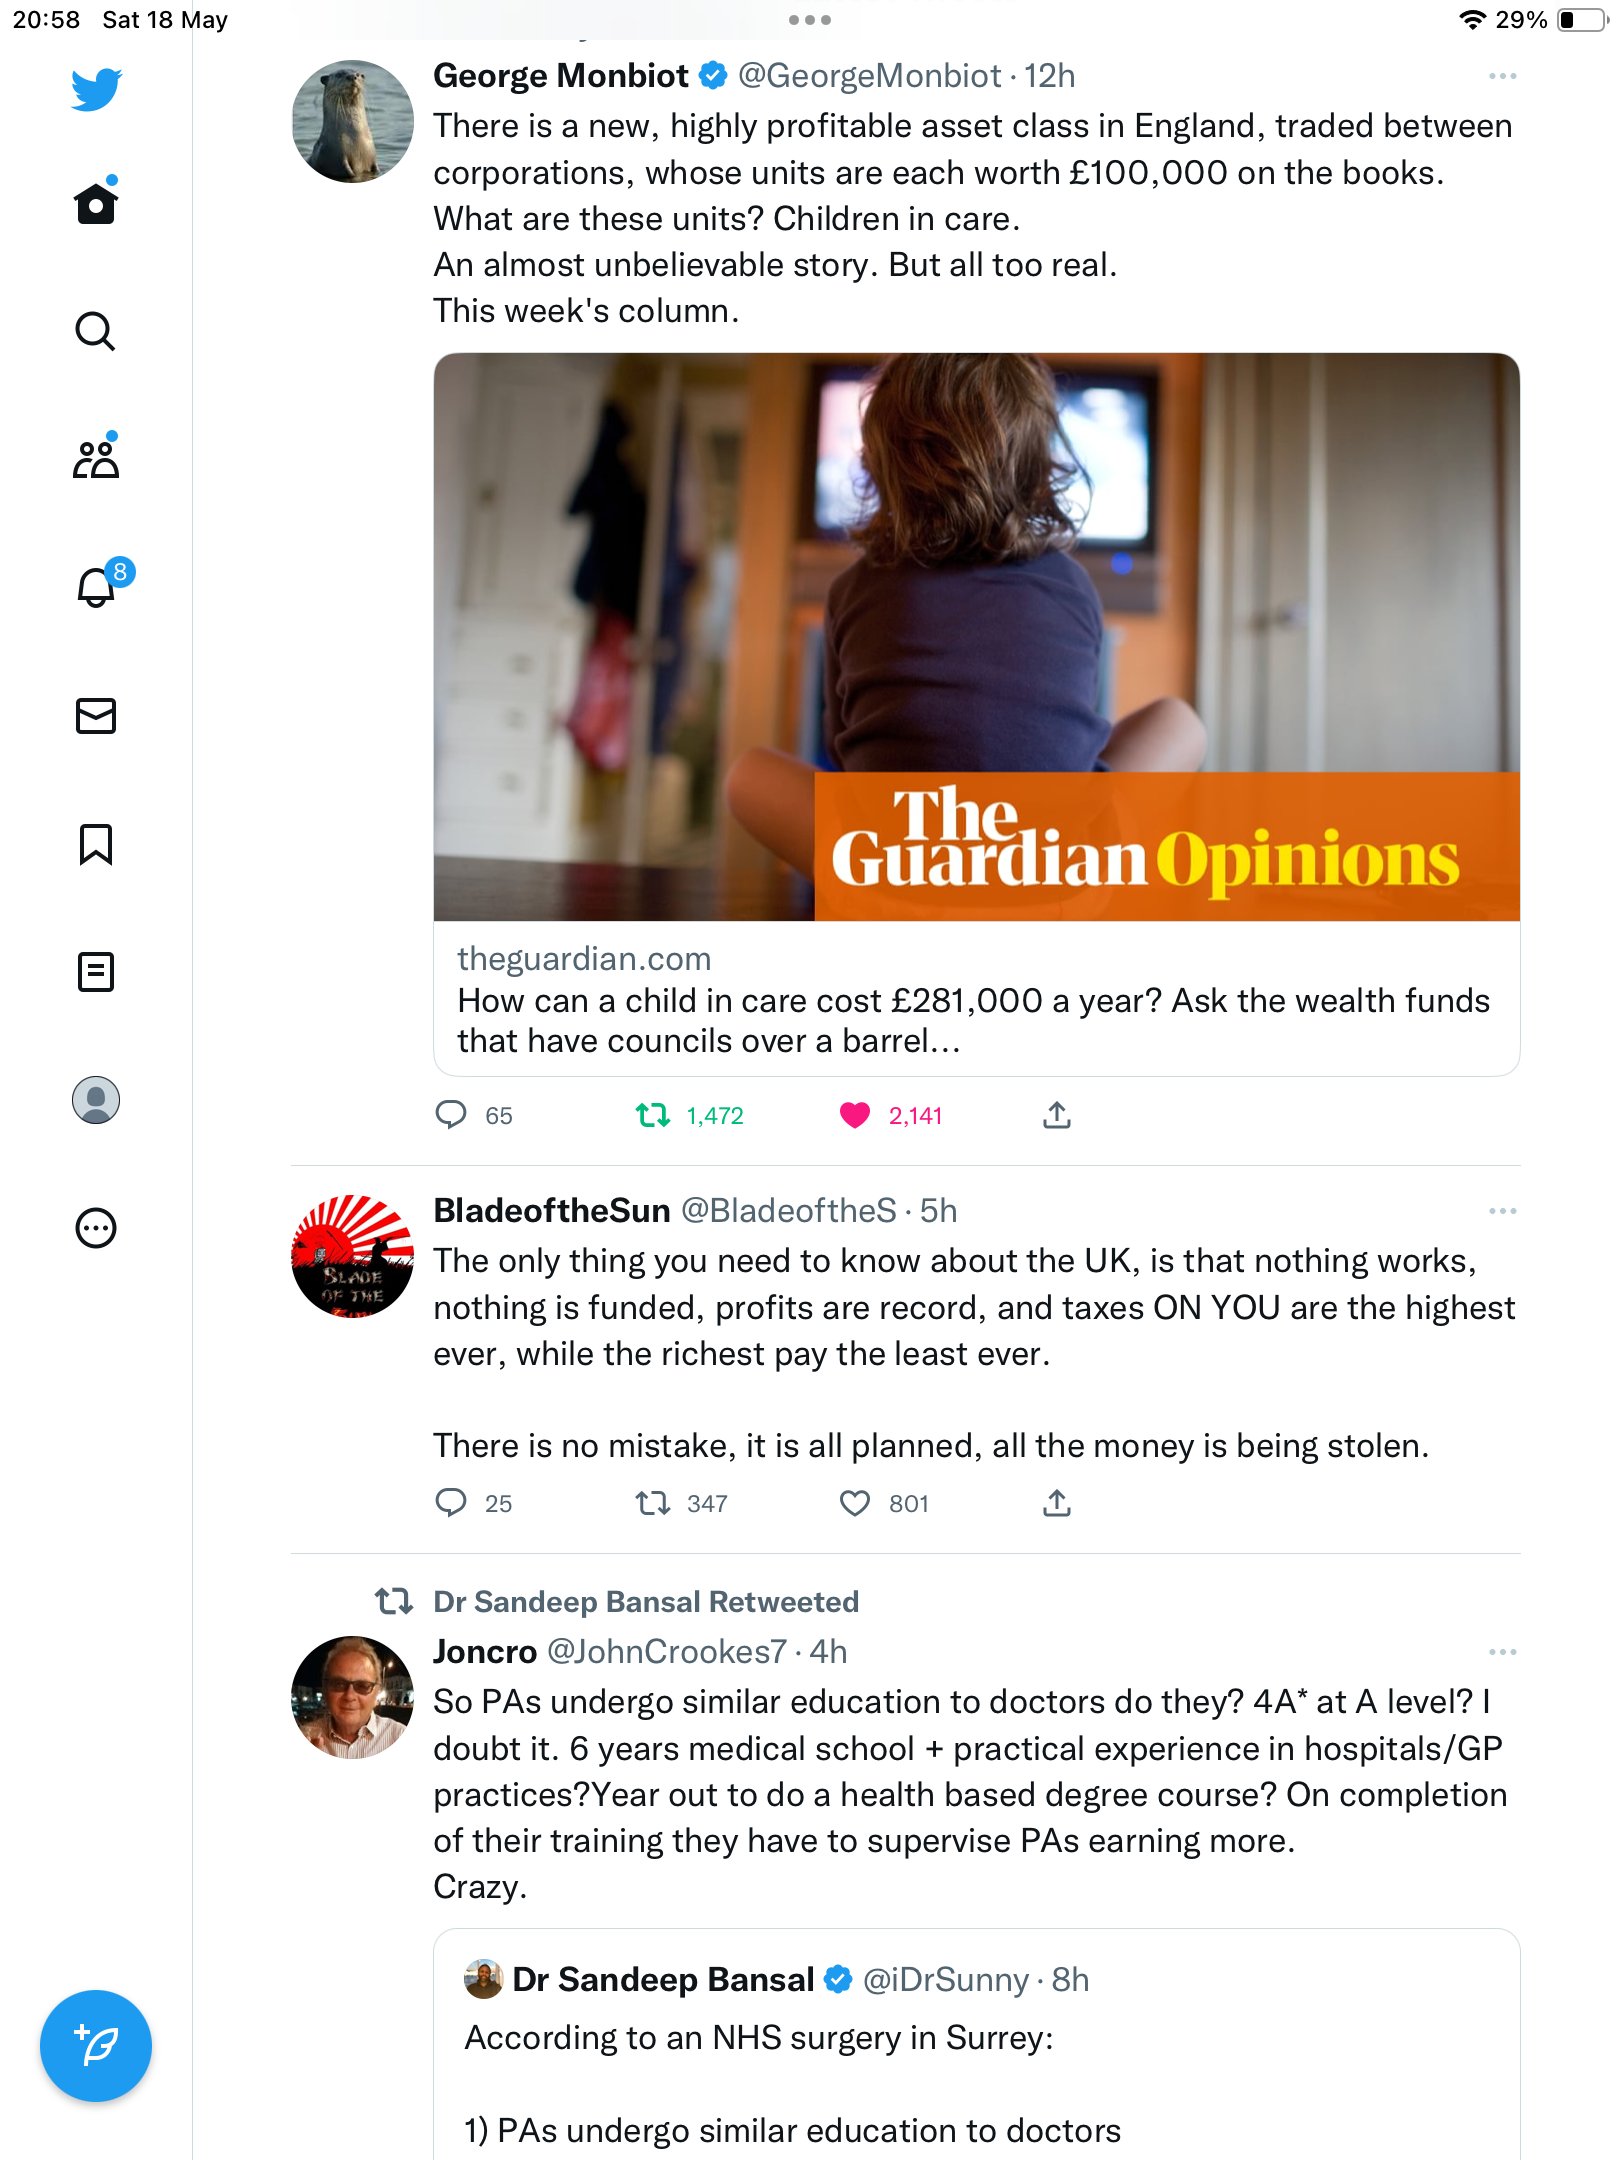Screen dimensions: 1620x2160
Task: Open Lists icon in sidebar
Action: tap(96, 972)
